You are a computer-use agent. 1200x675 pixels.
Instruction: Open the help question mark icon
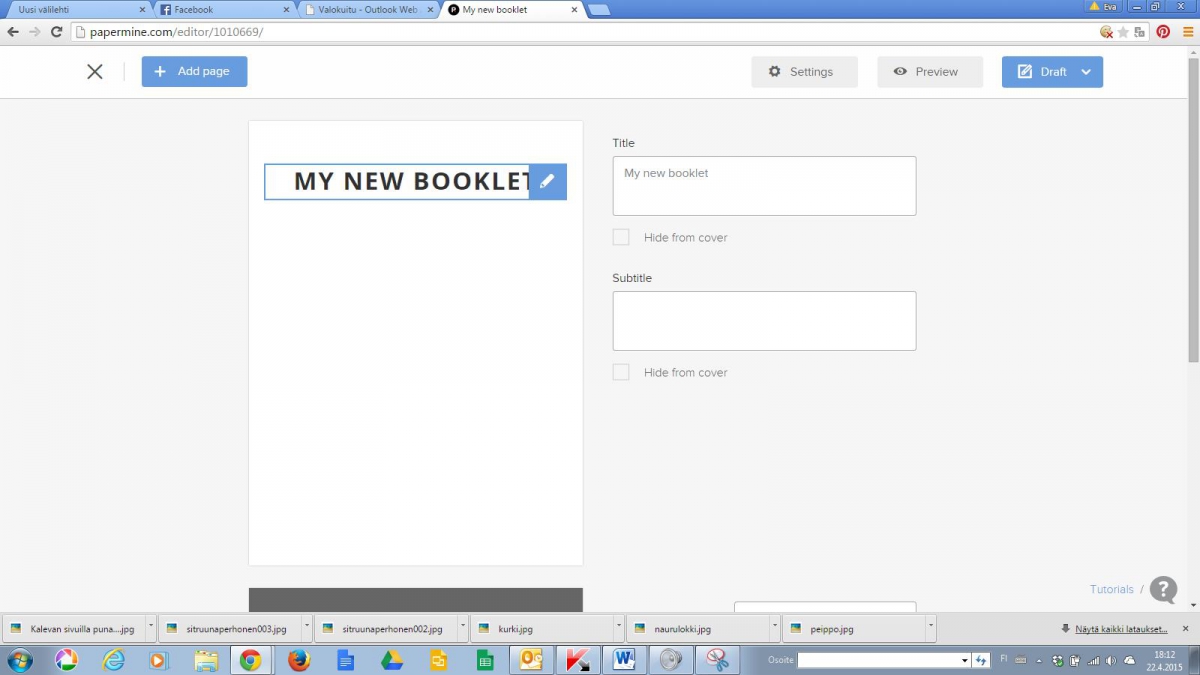(1163, 590)
